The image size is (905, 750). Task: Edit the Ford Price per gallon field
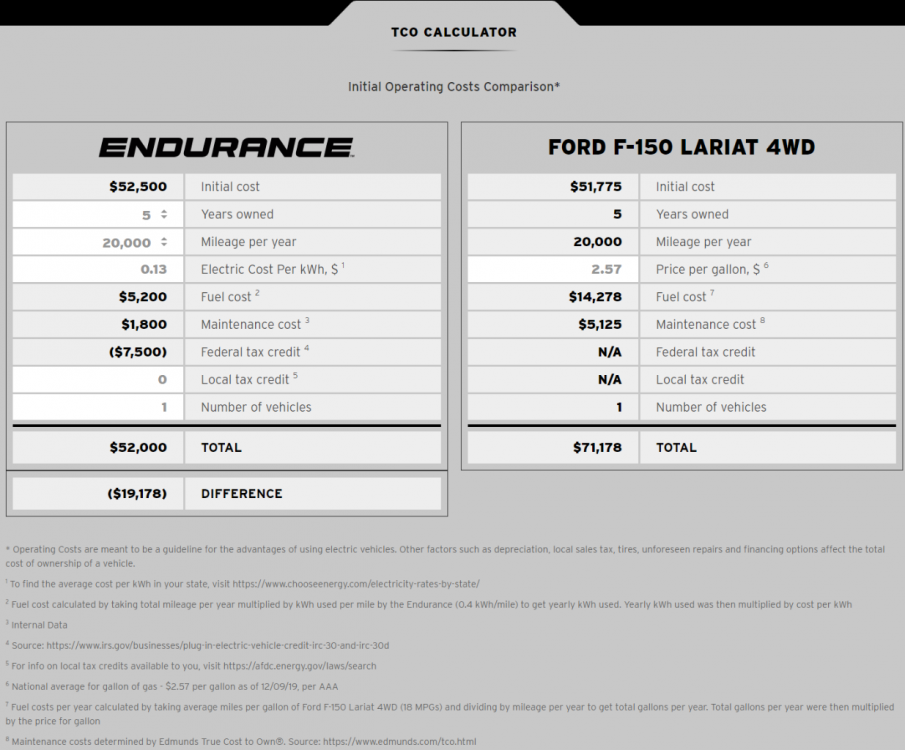pos(553,269)
